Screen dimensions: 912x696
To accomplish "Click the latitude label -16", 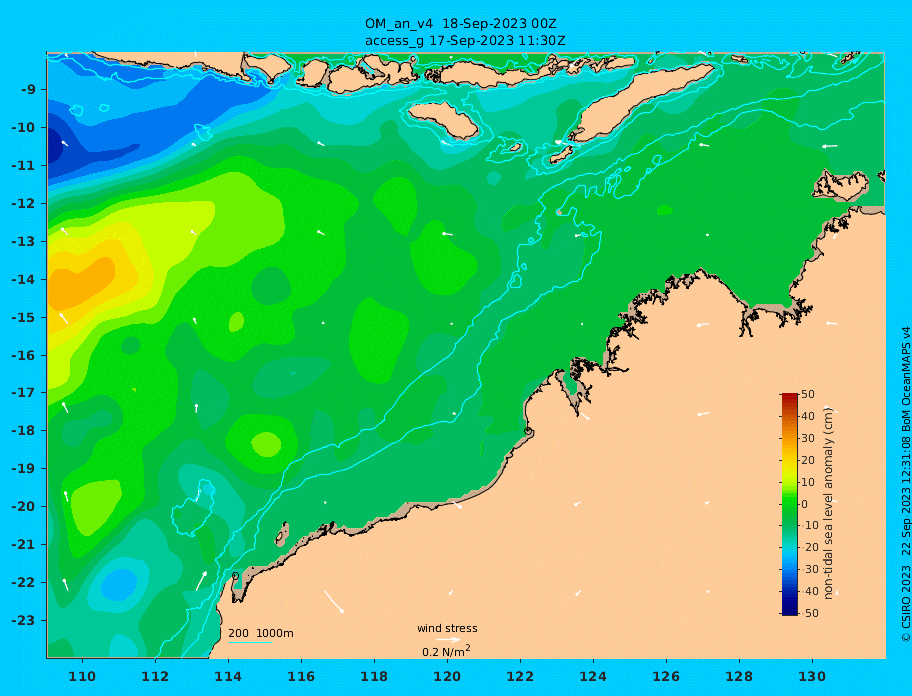I will (x=23, y=355).
